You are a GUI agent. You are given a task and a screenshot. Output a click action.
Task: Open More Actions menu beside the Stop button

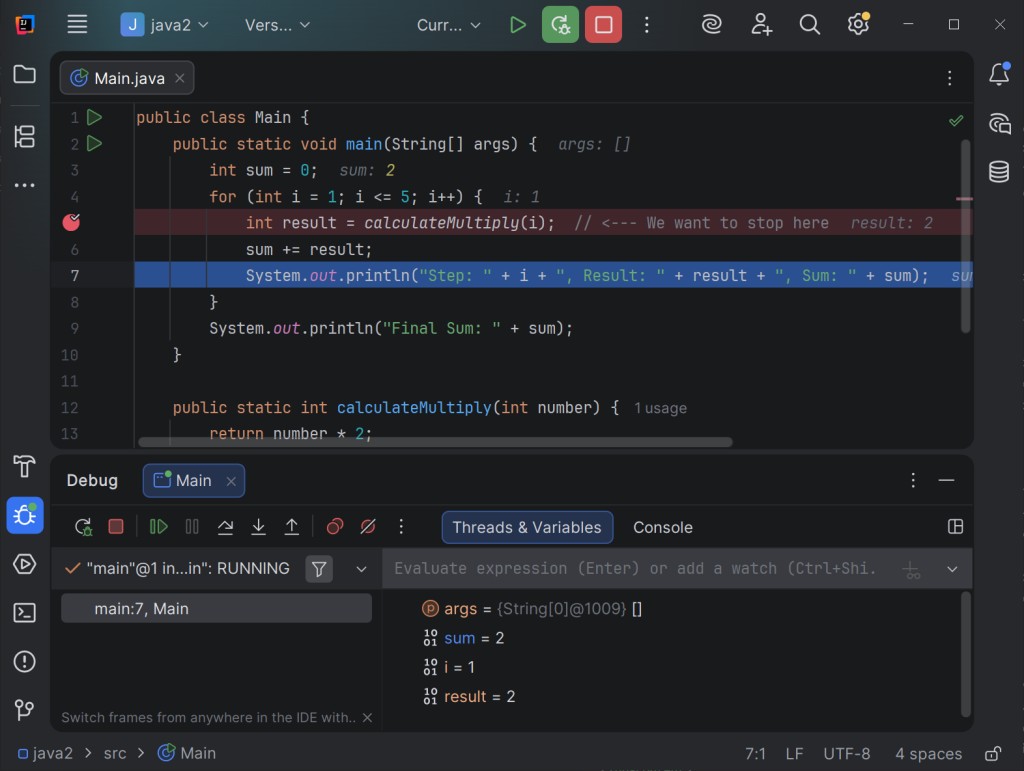pyautogui.click(x=647, y=25)
